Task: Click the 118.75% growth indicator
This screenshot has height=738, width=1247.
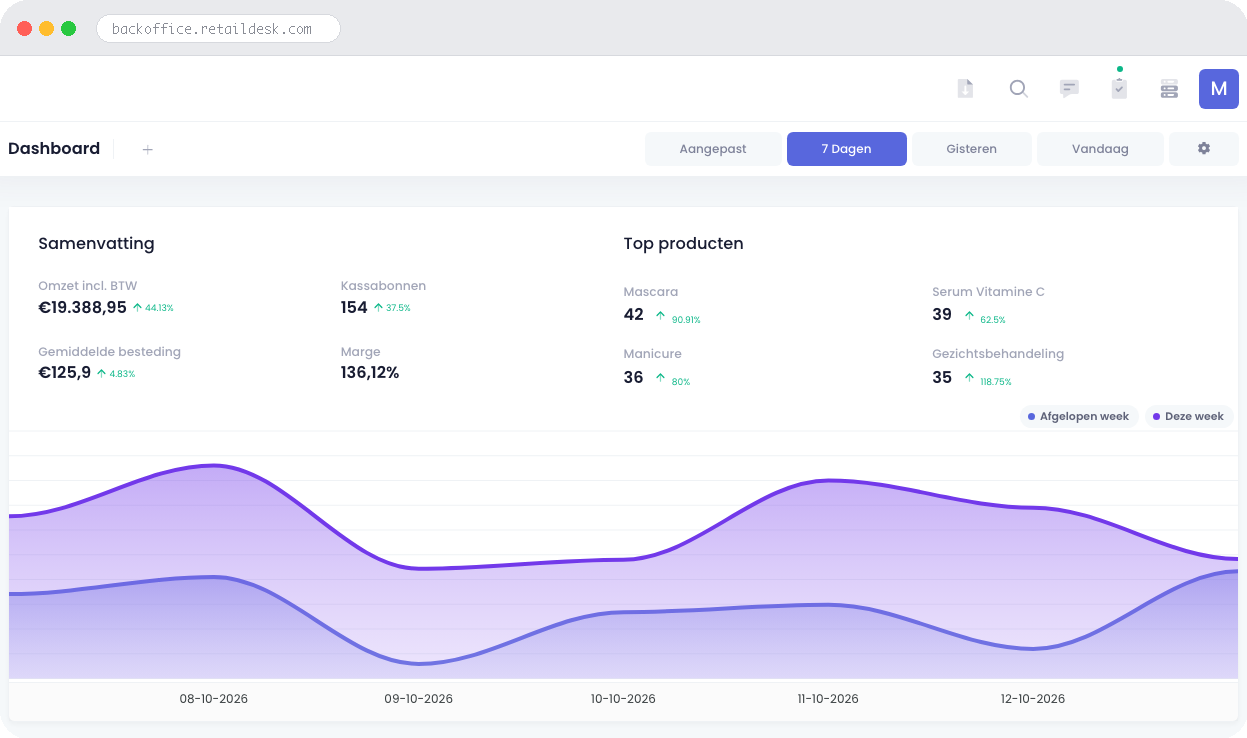Action: click(x=988, y=380)
